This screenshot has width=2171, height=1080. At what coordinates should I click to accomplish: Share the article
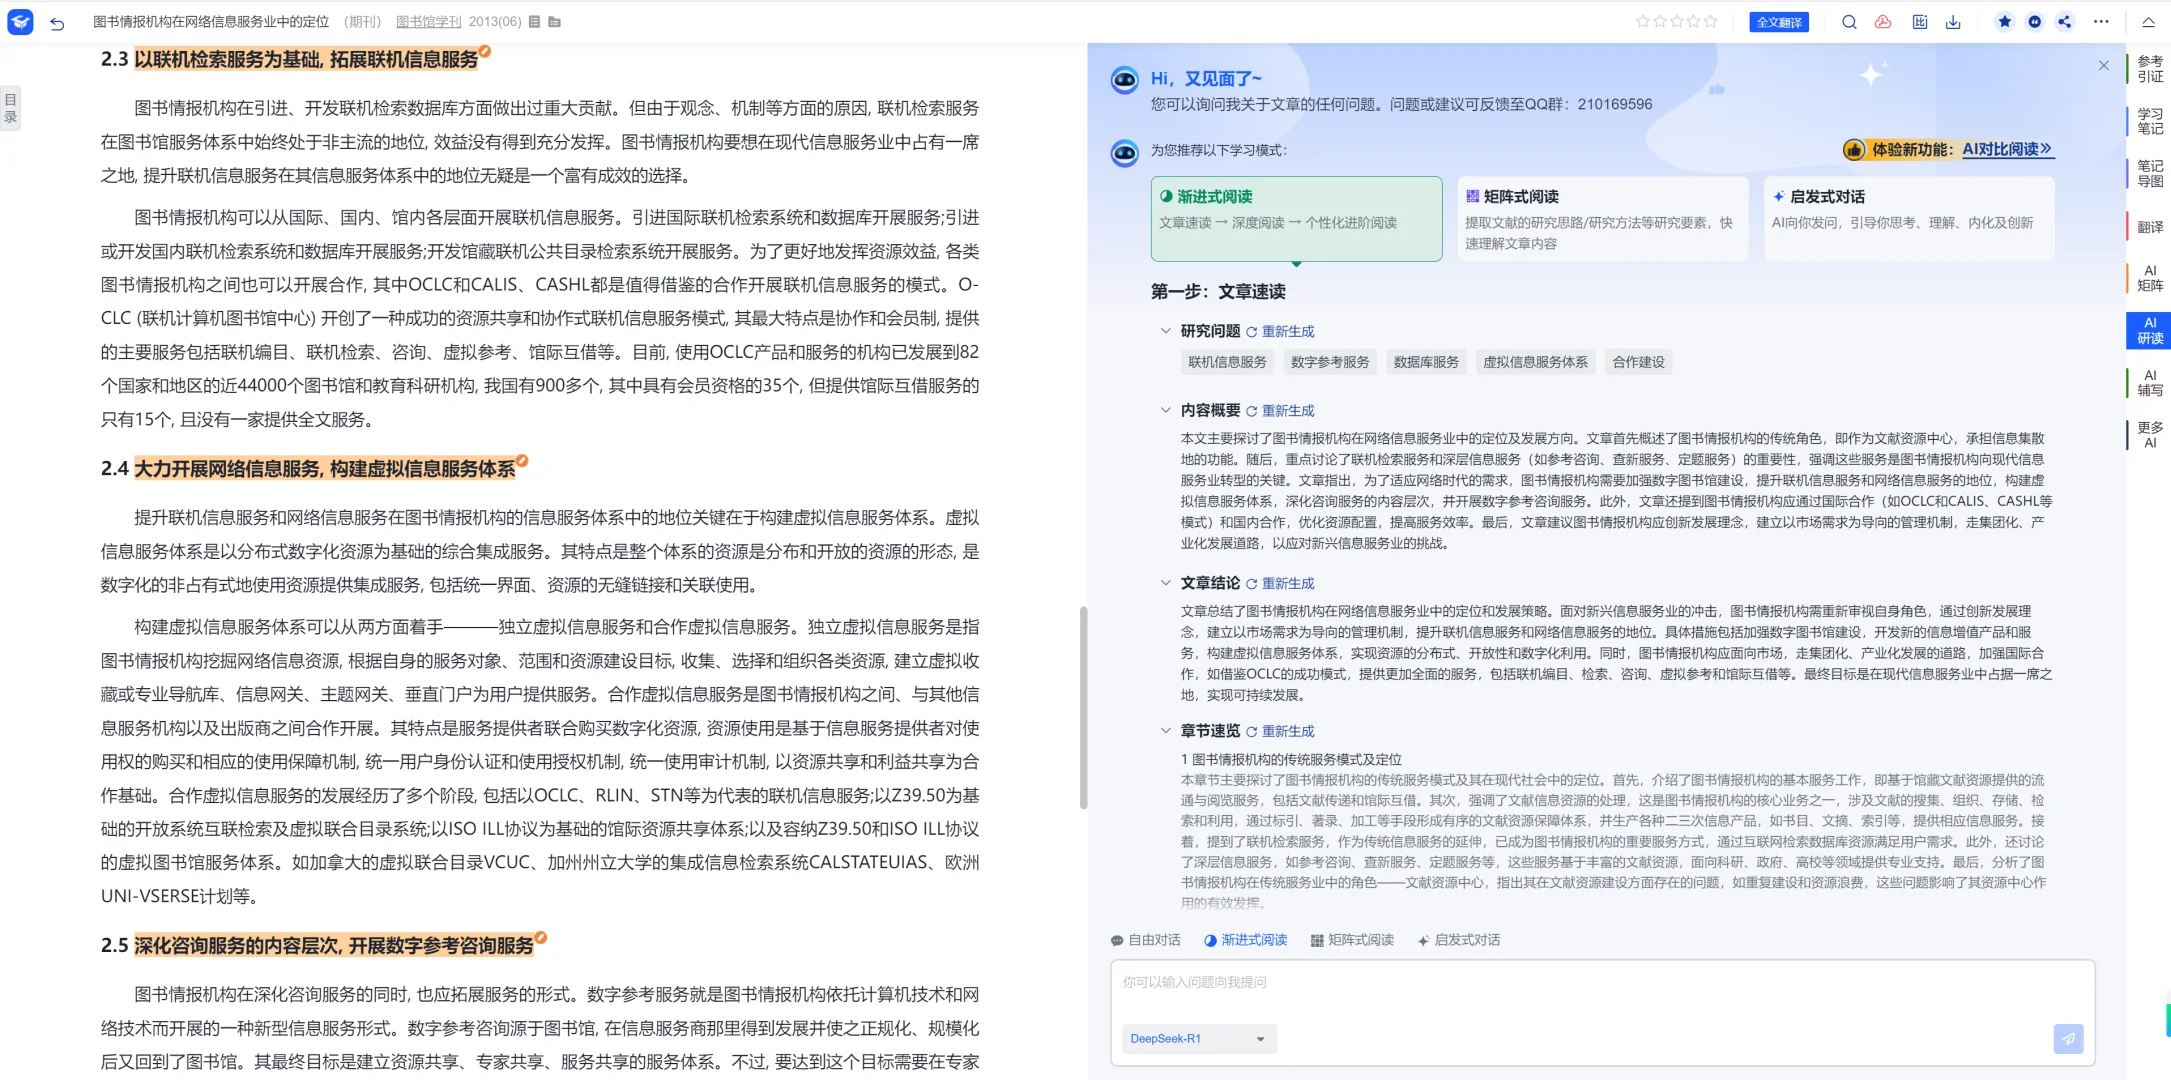tap(2065, 21)
